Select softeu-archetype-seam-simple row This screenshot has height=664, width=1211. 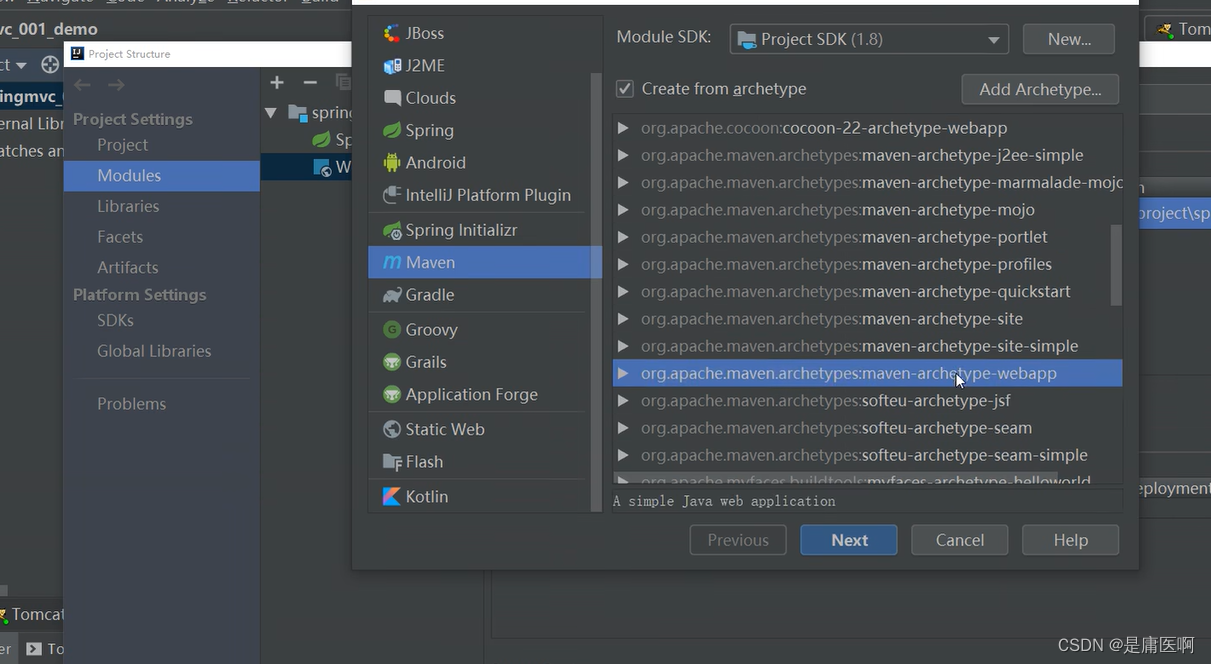coord(867,455)
